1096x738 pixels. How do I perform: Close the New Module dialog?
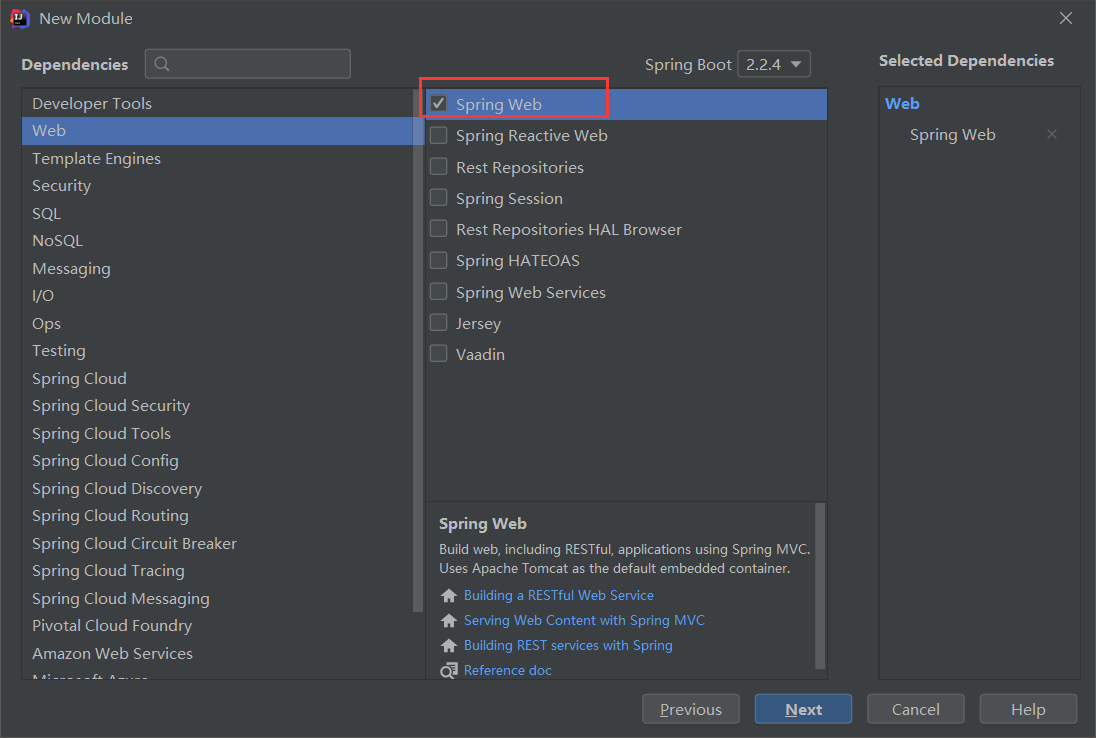[x=1065, y=18]
